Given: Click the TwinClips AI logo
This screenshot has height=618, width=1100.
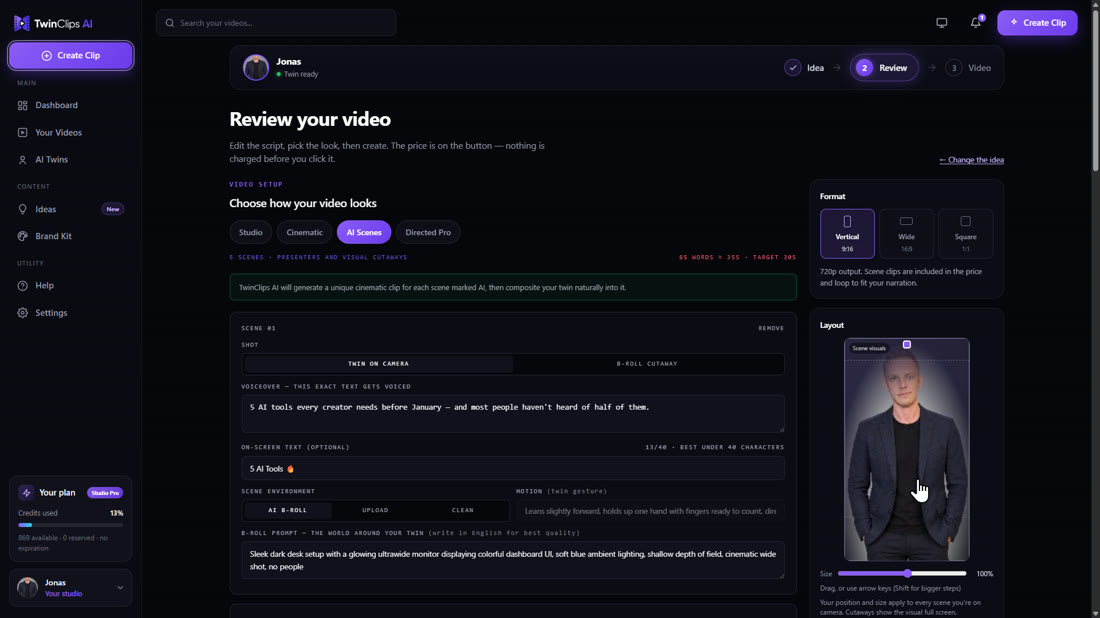Looking at the screenshot, I should [53, 23].
